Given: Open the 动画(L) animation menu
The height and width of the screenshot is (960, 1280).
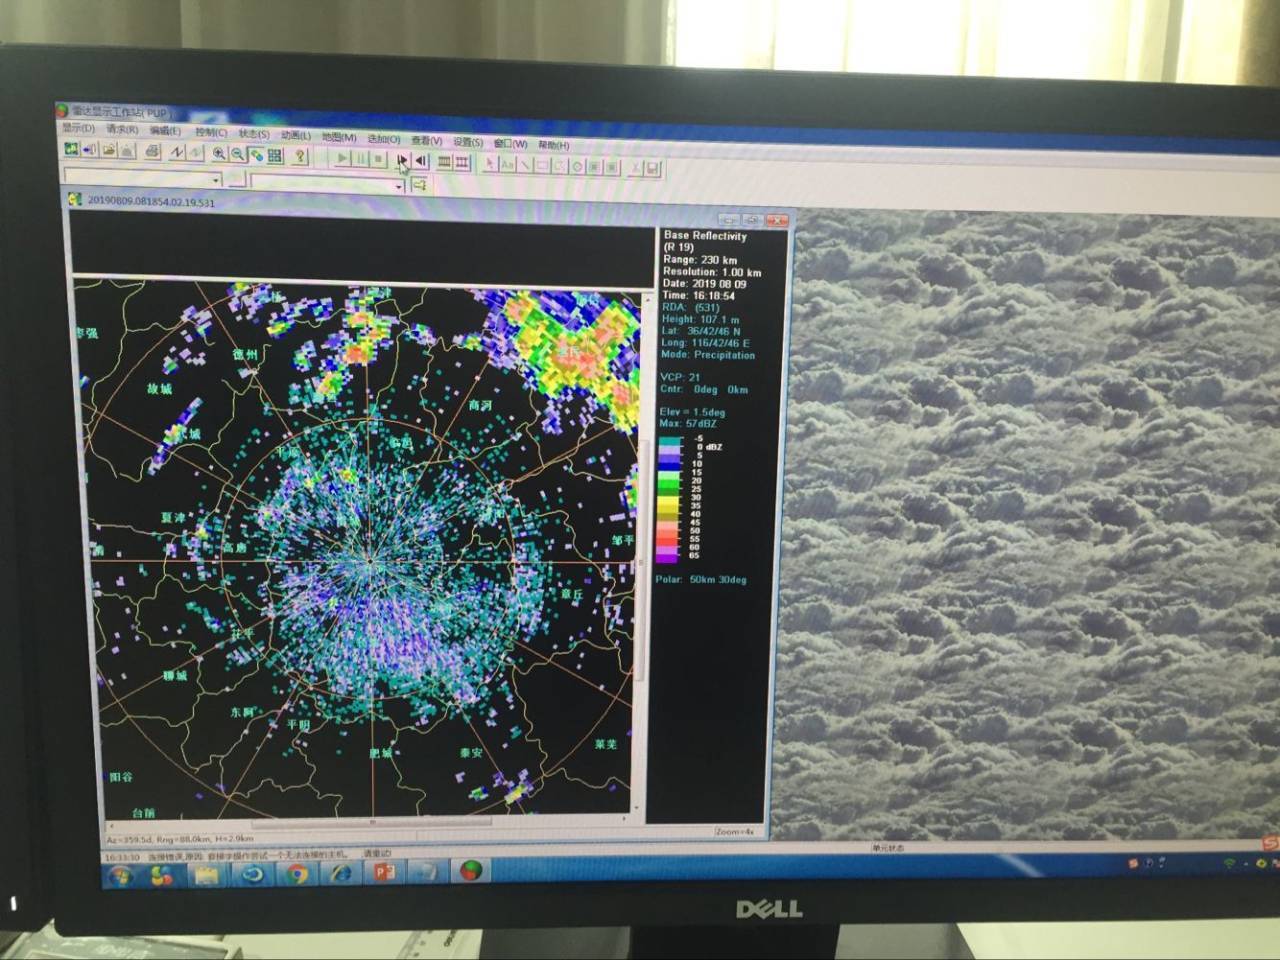Looking at the screenshot, I should (x=295, y=135).
